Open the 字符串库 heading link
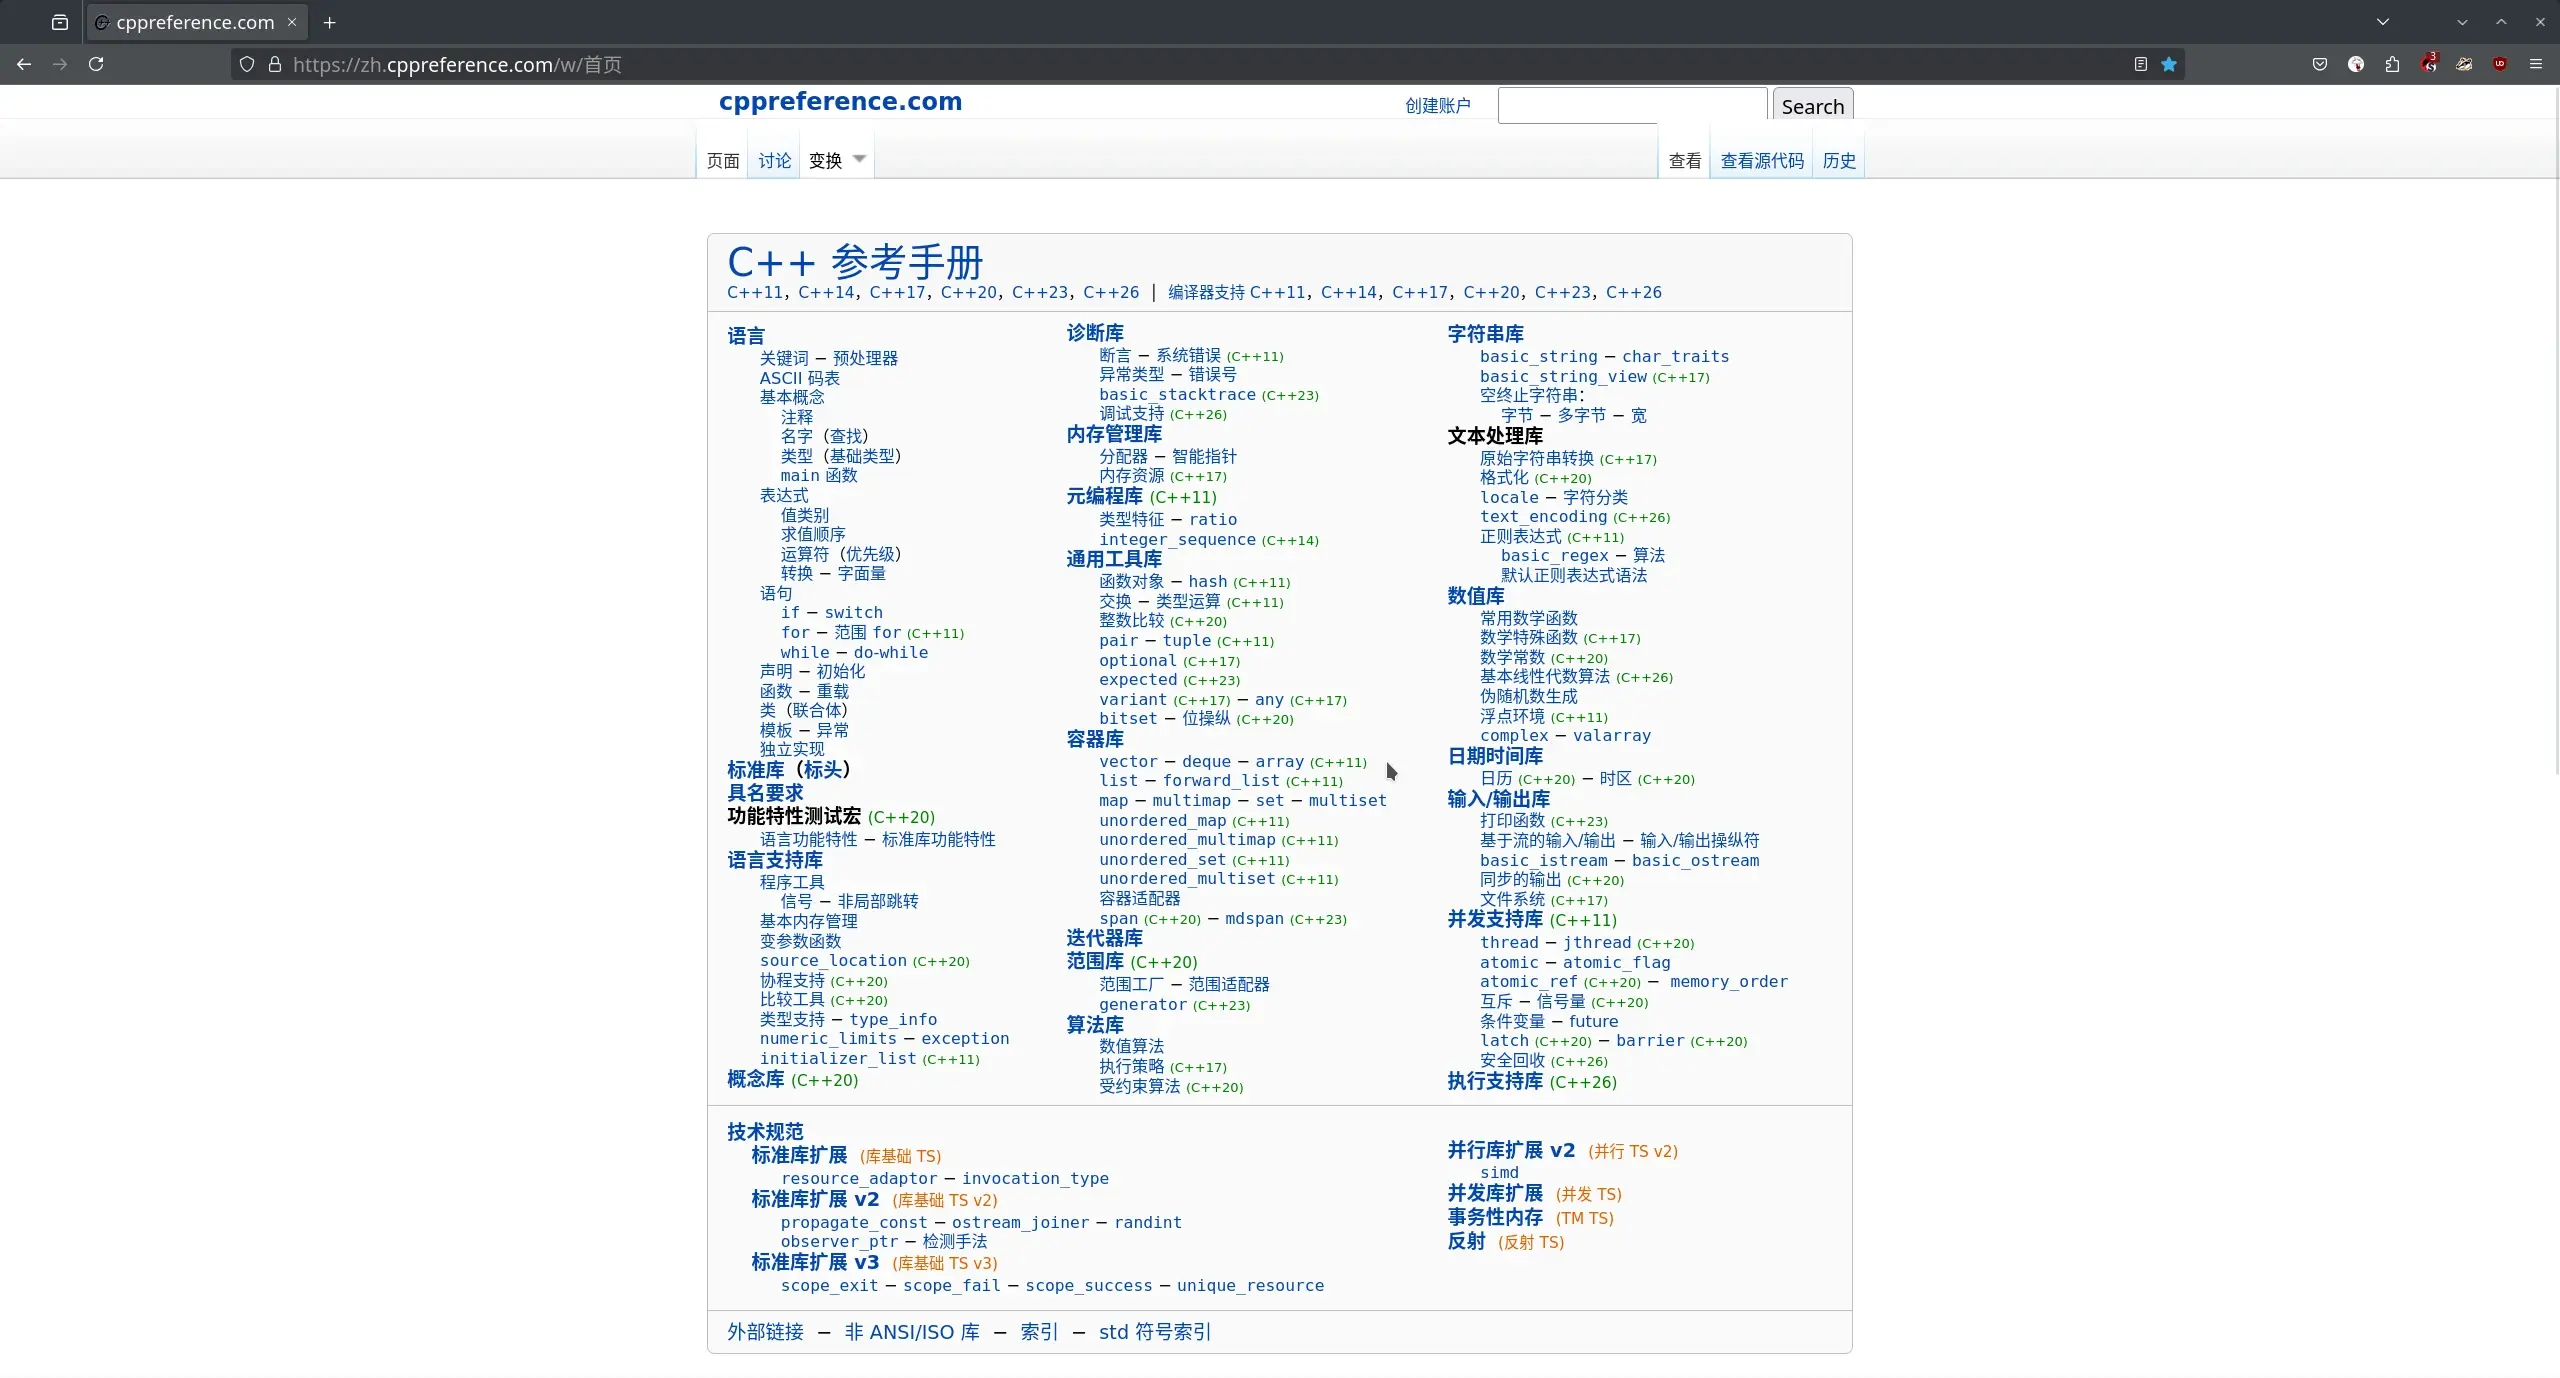 click(1485, 334)
